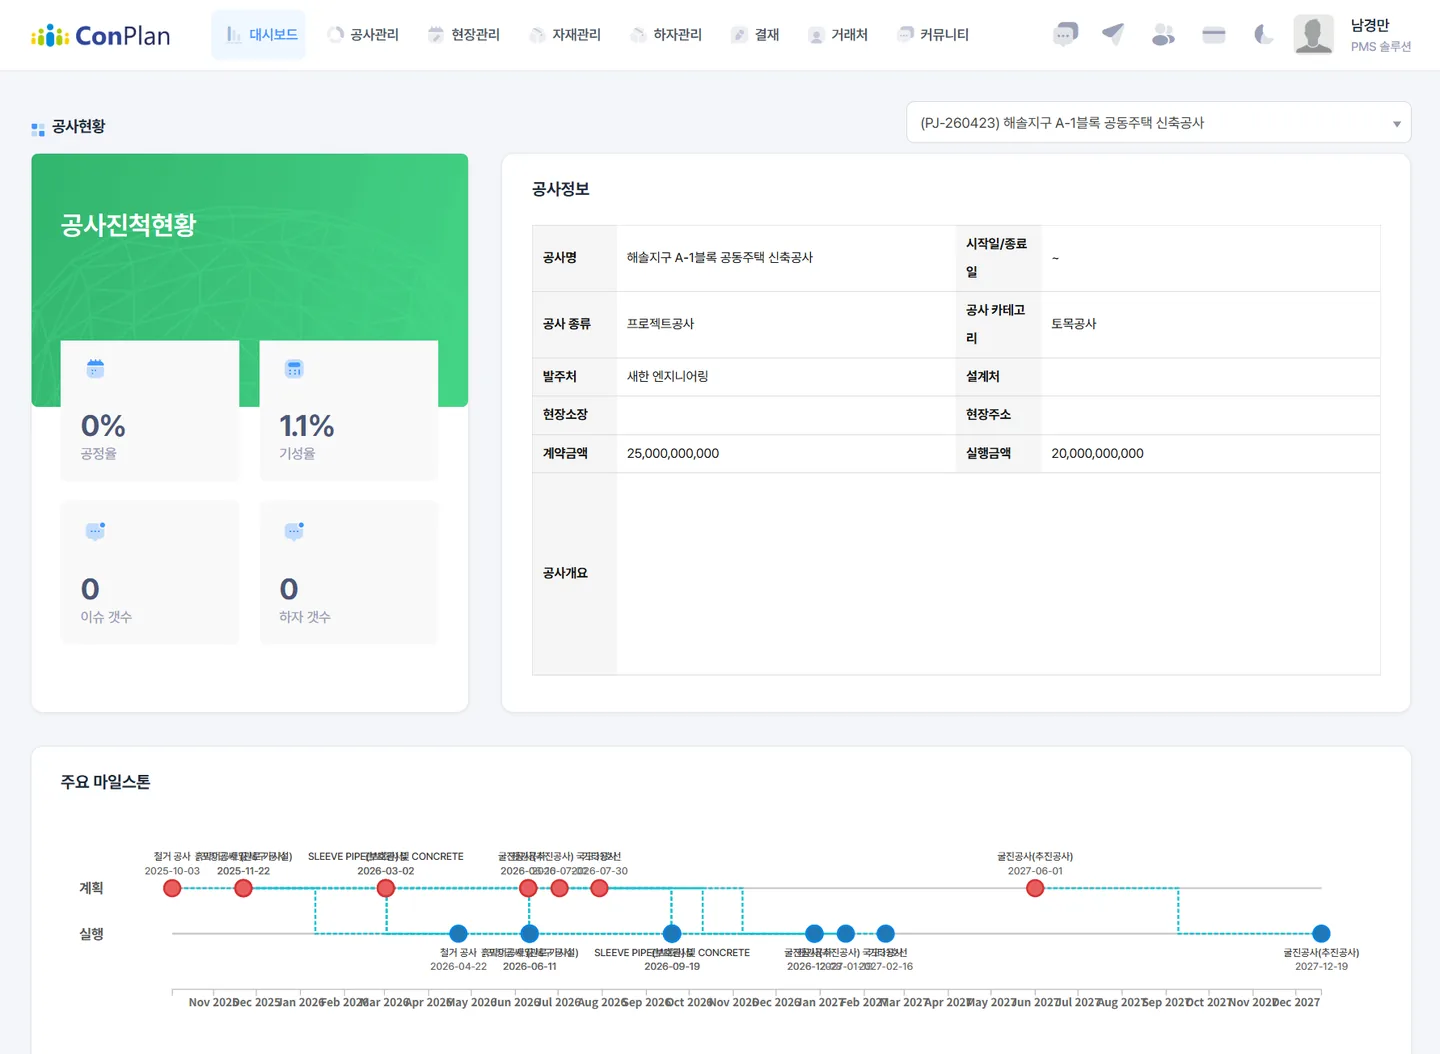1440x1054 pixels.
Task: Click the paper plane send icon
Action: click(x=1113, y=34)
